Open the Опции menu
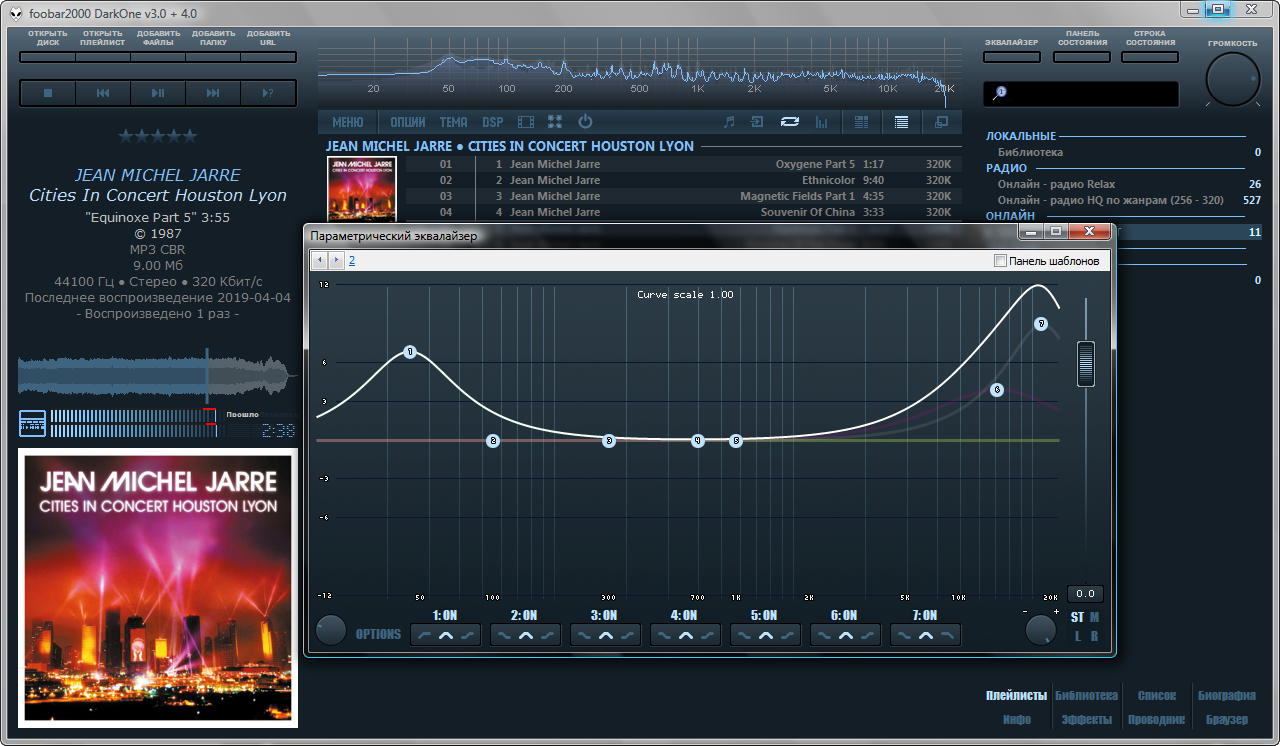 [408, 122]
